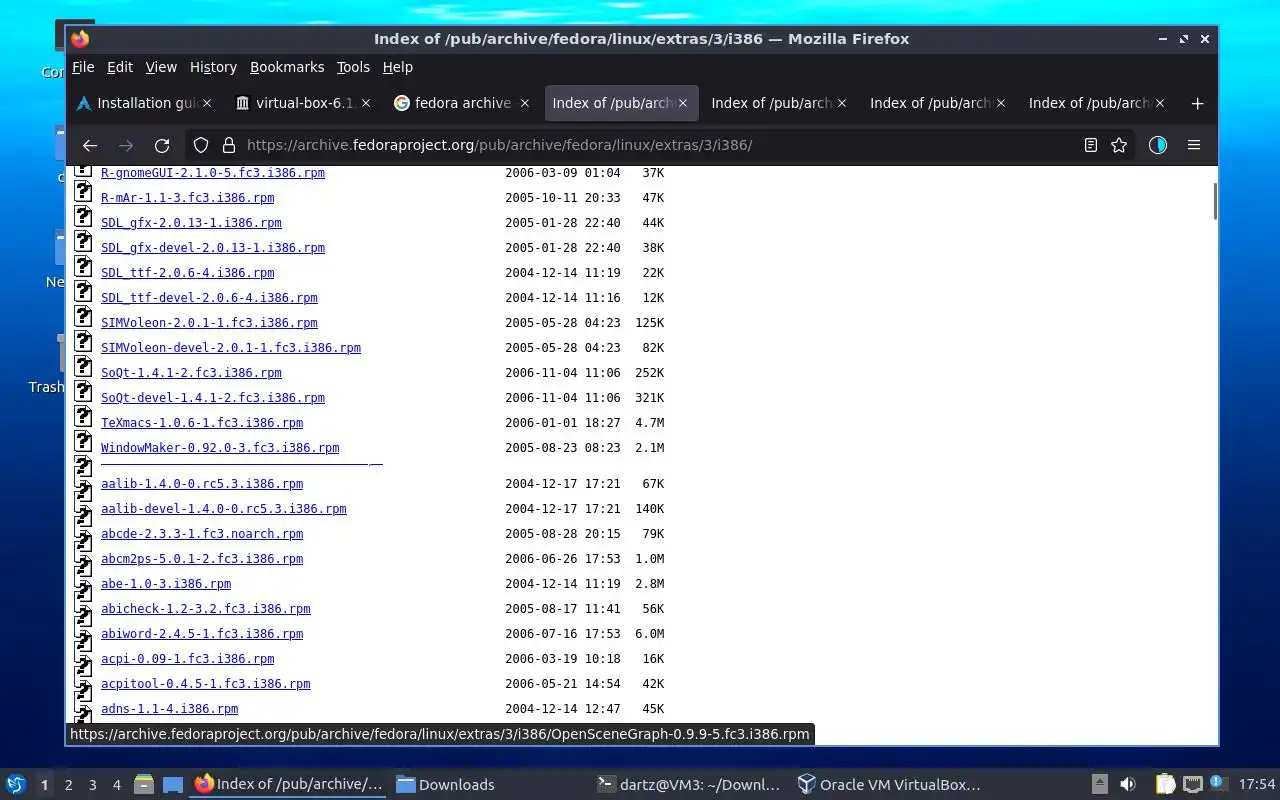
Task: Download R-mAr-1.1-3.fc3.i386.rpm
Action: tap(187, 198)
